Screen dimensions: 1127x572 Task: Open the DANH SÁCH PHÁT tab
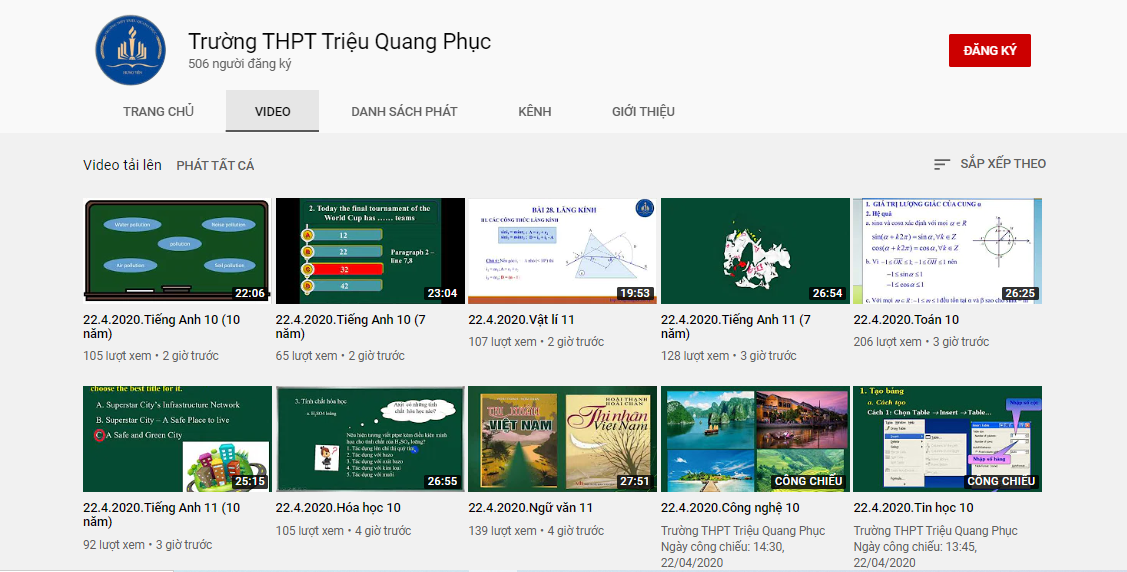(x=404, y=111)
